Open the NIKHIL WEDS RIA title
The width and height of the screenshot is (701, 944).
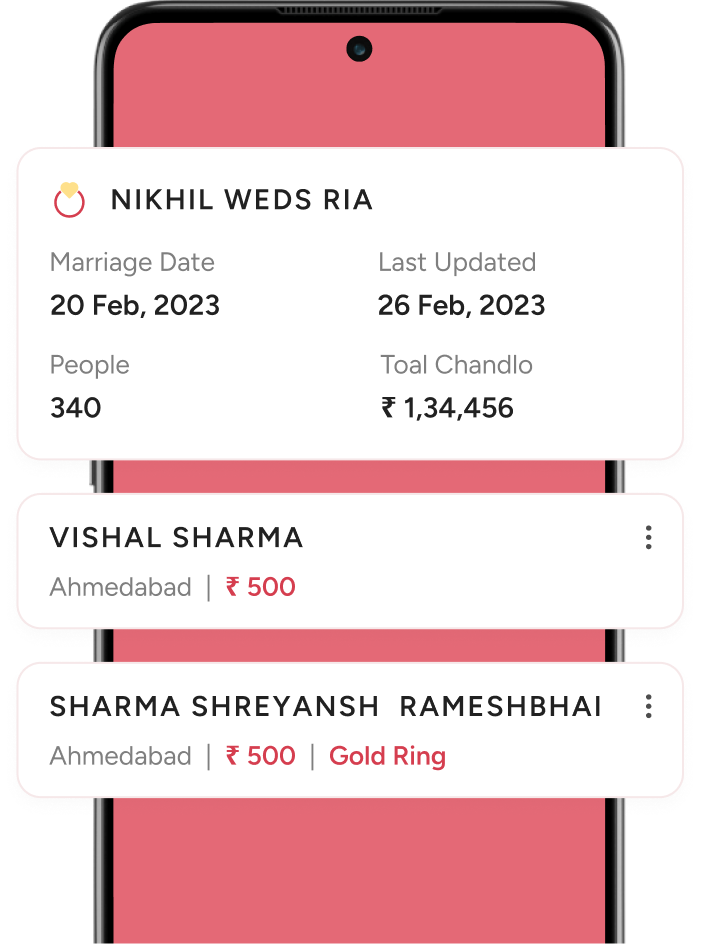click(241, 200)
